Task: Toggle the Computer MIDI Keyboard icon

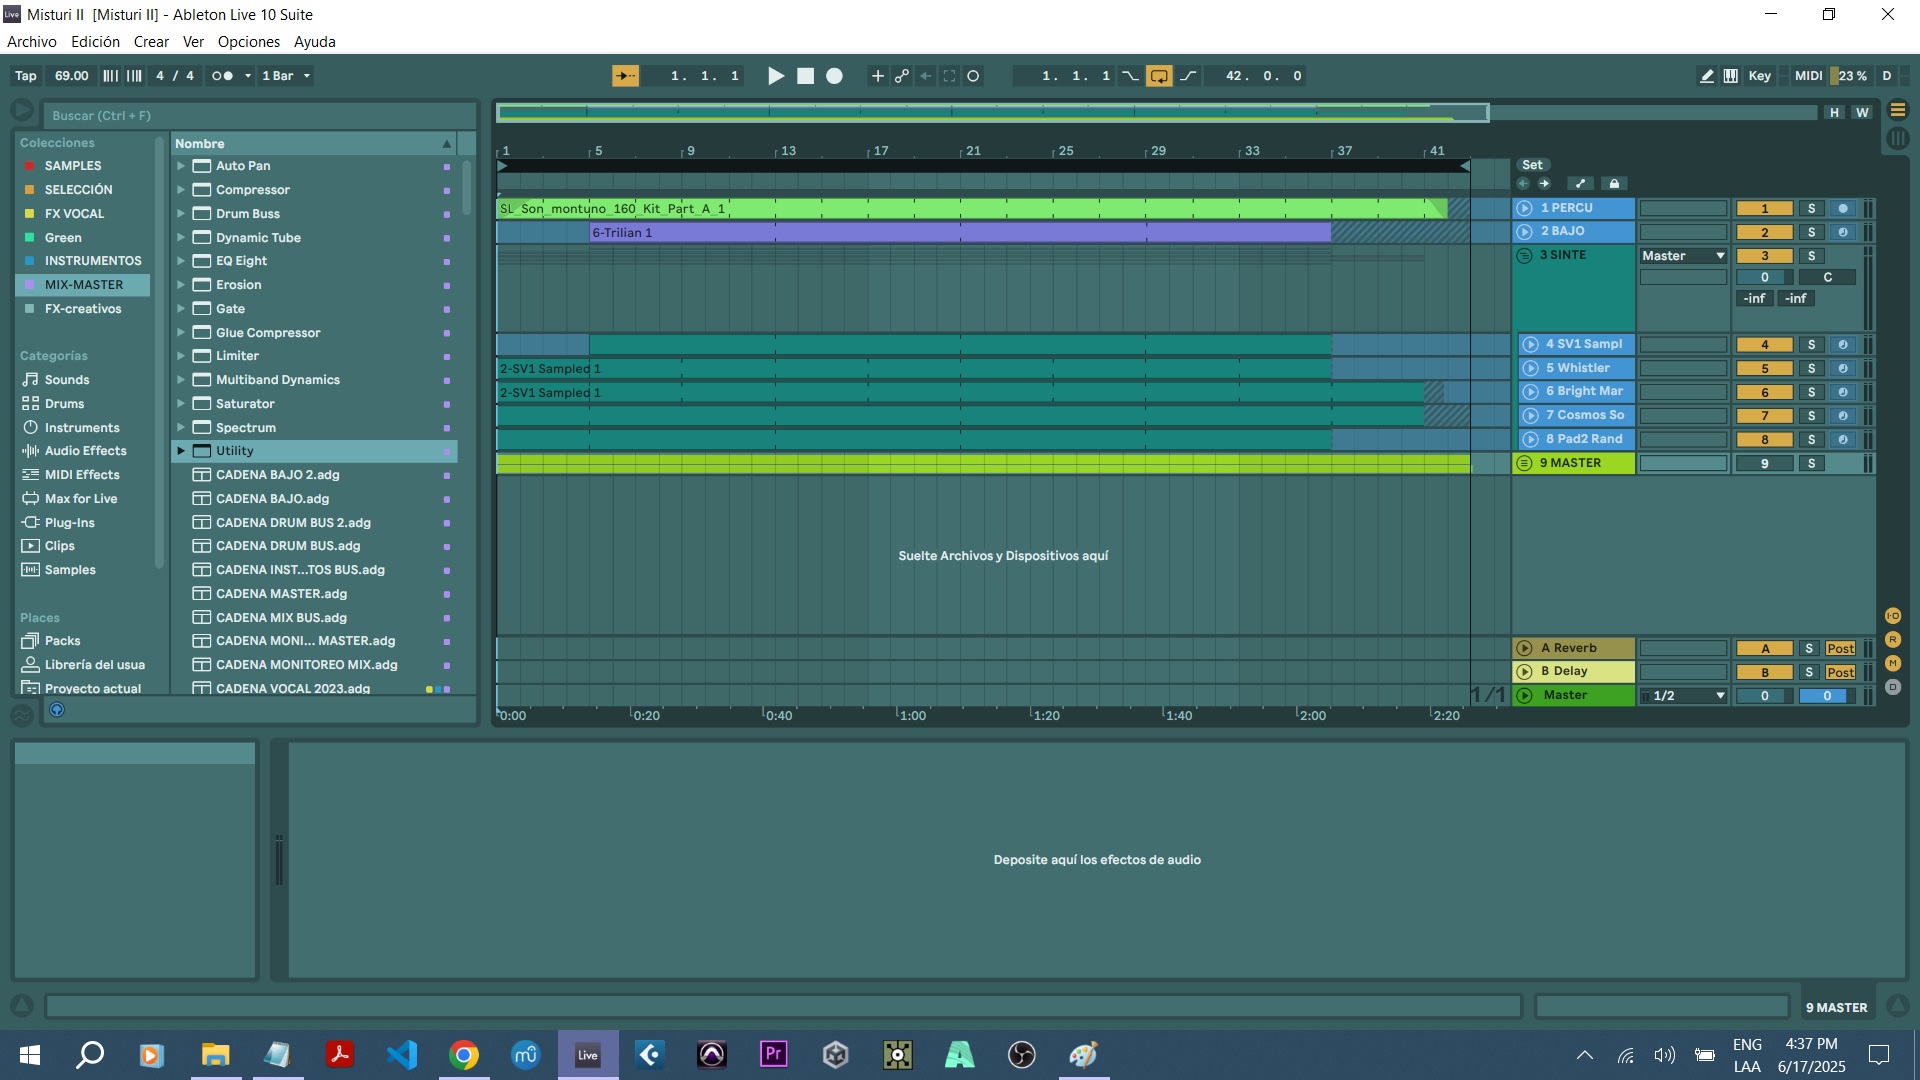Action: (1731, 76)
